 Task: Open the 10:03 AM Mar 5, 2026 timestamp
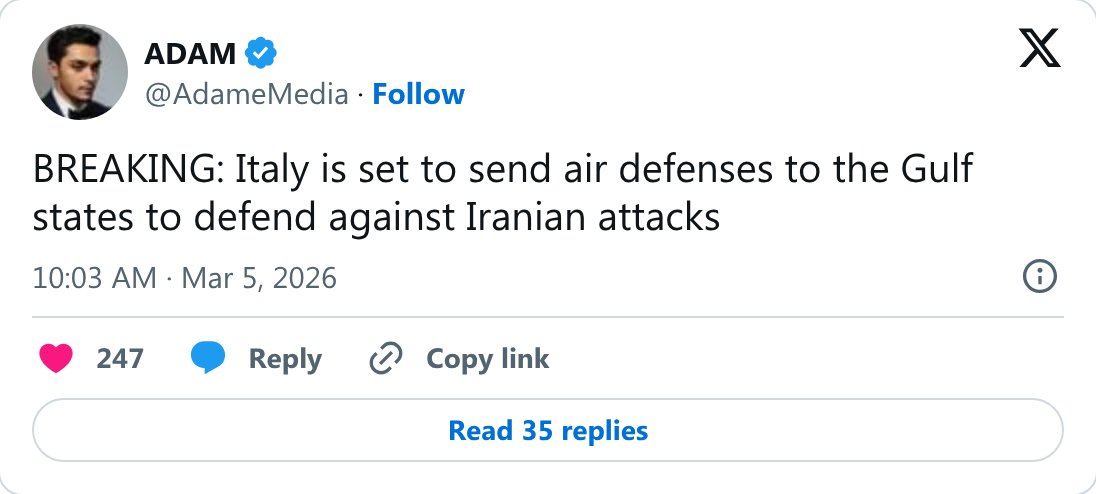185,278
